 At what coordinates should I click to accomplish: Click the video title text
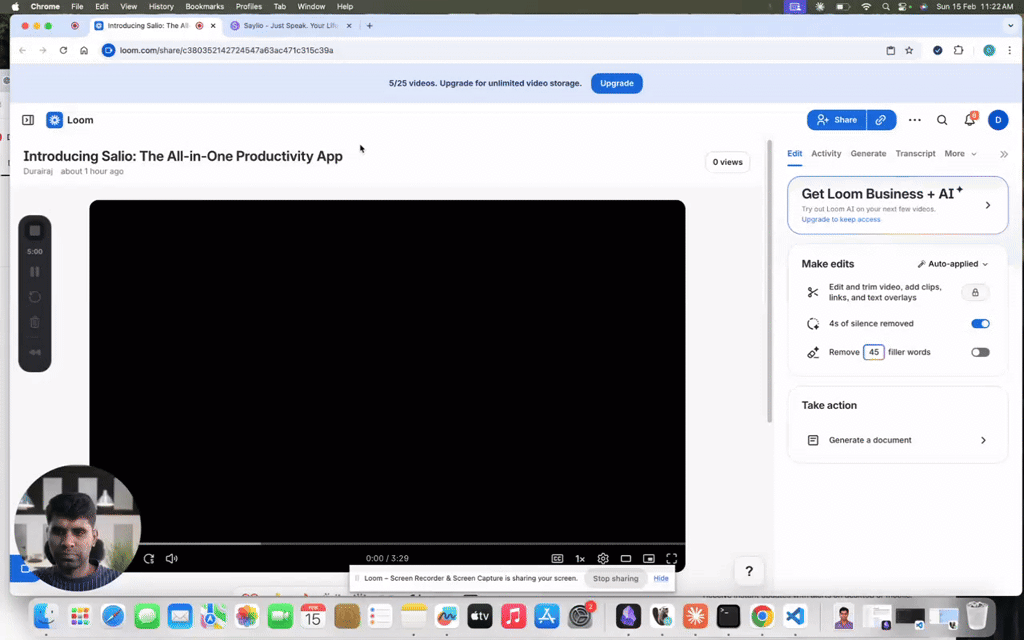183,157
